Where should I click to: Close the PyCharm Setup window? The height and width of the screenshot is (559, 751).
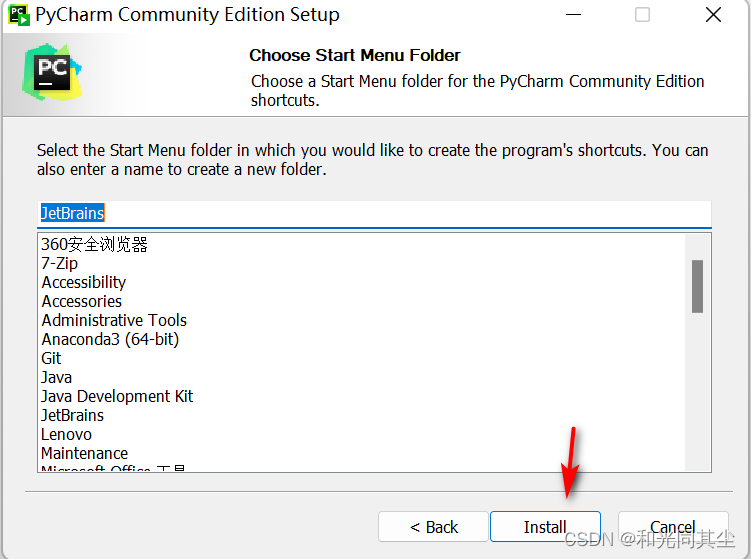(713, 15)
